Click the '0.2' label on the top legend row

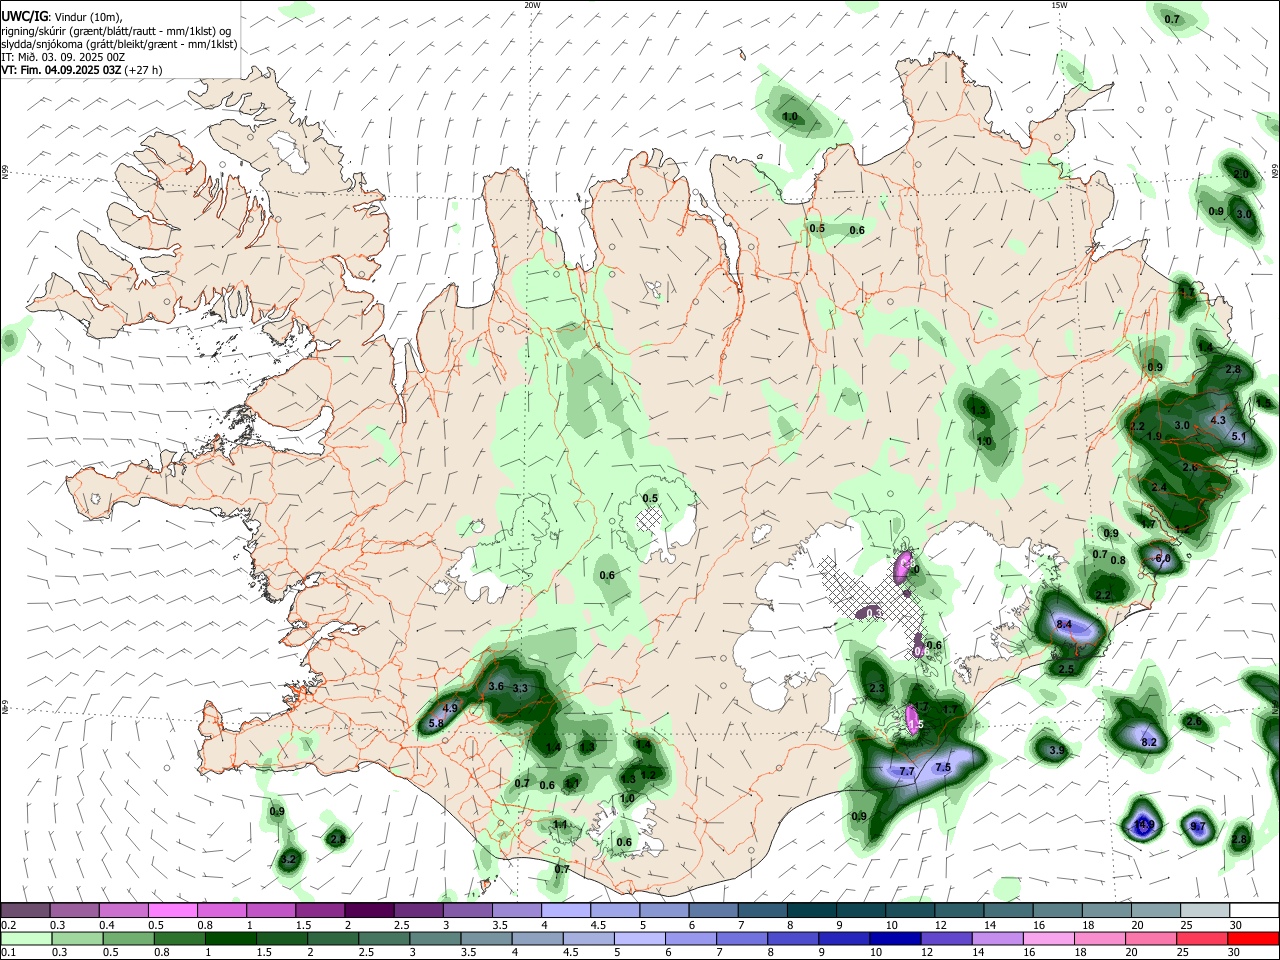[x=9, y=925]
